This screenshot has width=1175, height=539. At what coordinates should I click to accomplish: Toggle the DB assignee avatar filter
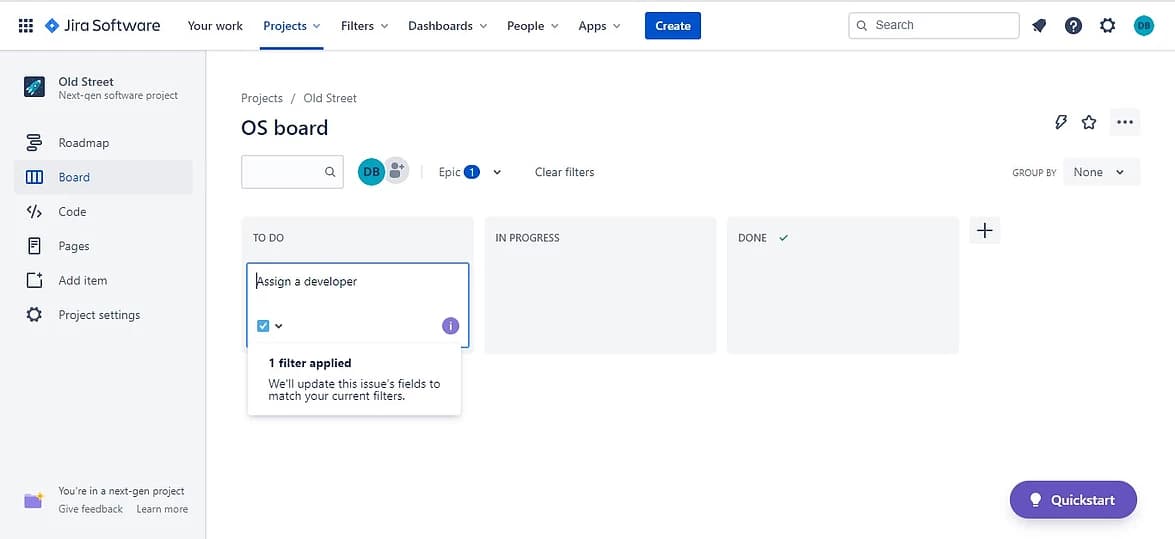[371, 172]
